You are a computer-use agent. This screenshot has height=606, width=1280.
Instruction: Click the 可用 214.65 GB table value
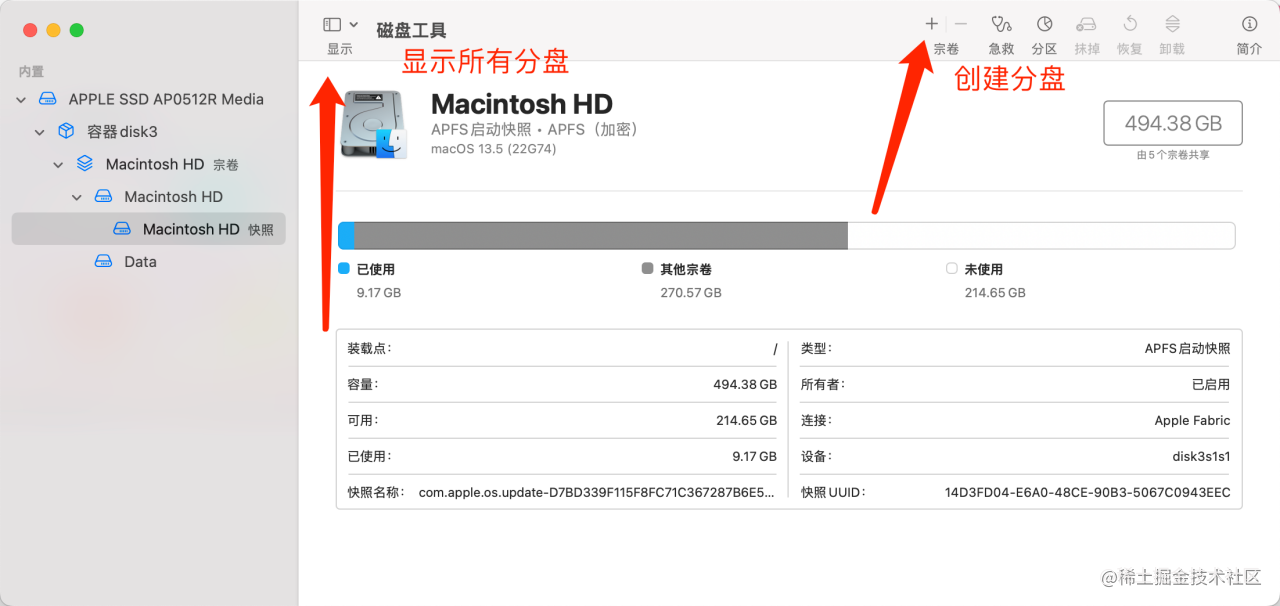746,420
